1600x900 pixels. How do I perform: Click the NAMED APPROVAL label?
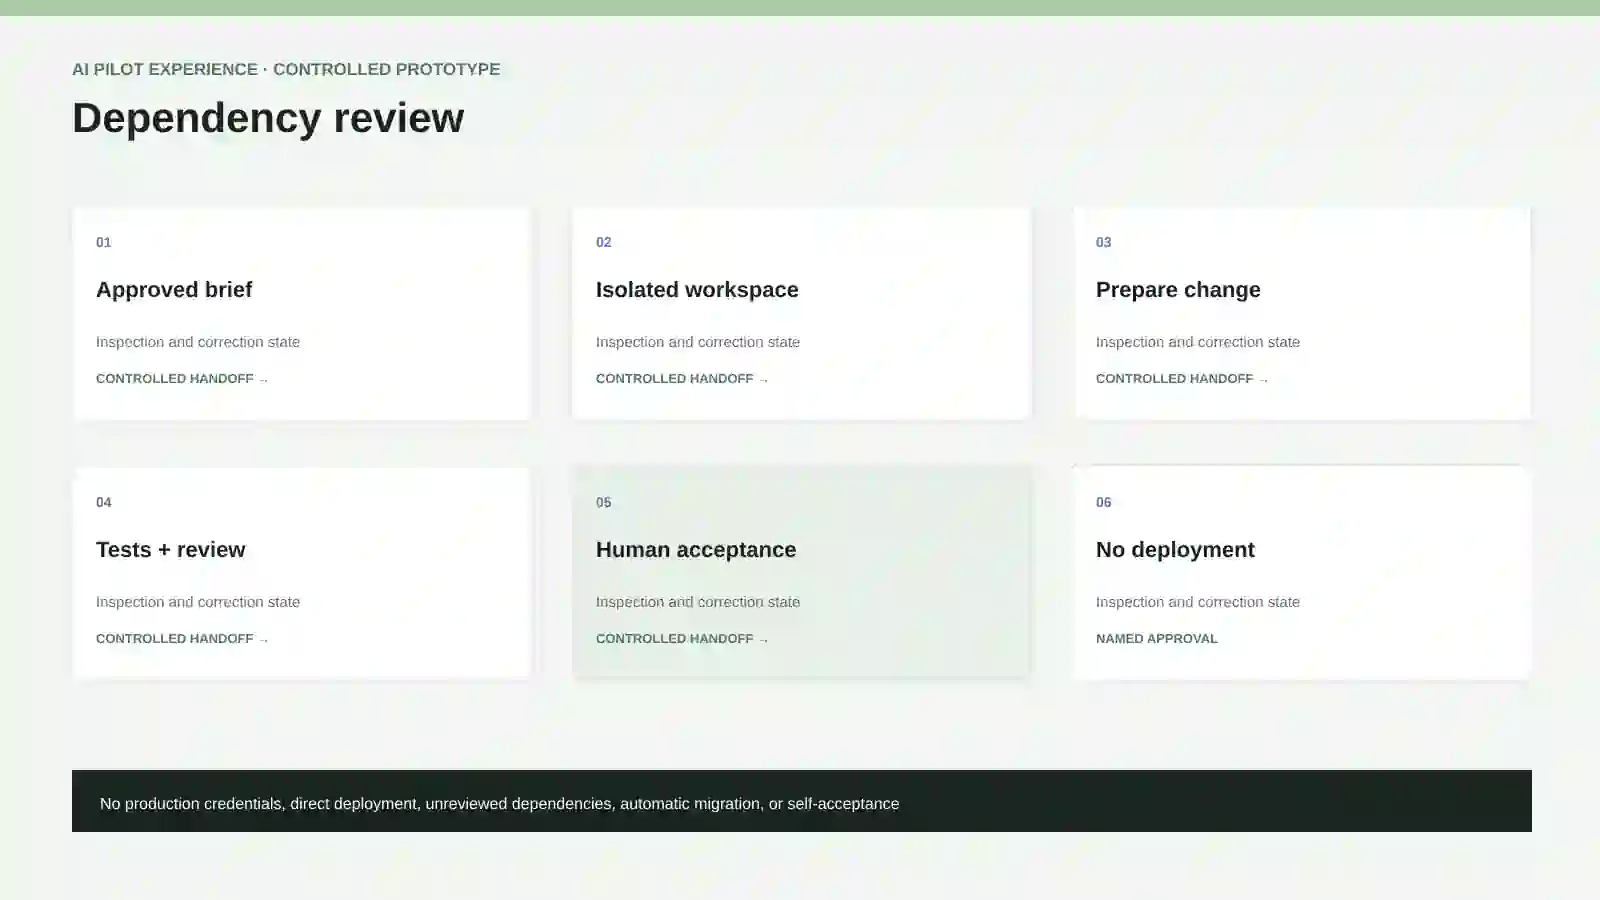point(1157,639)
